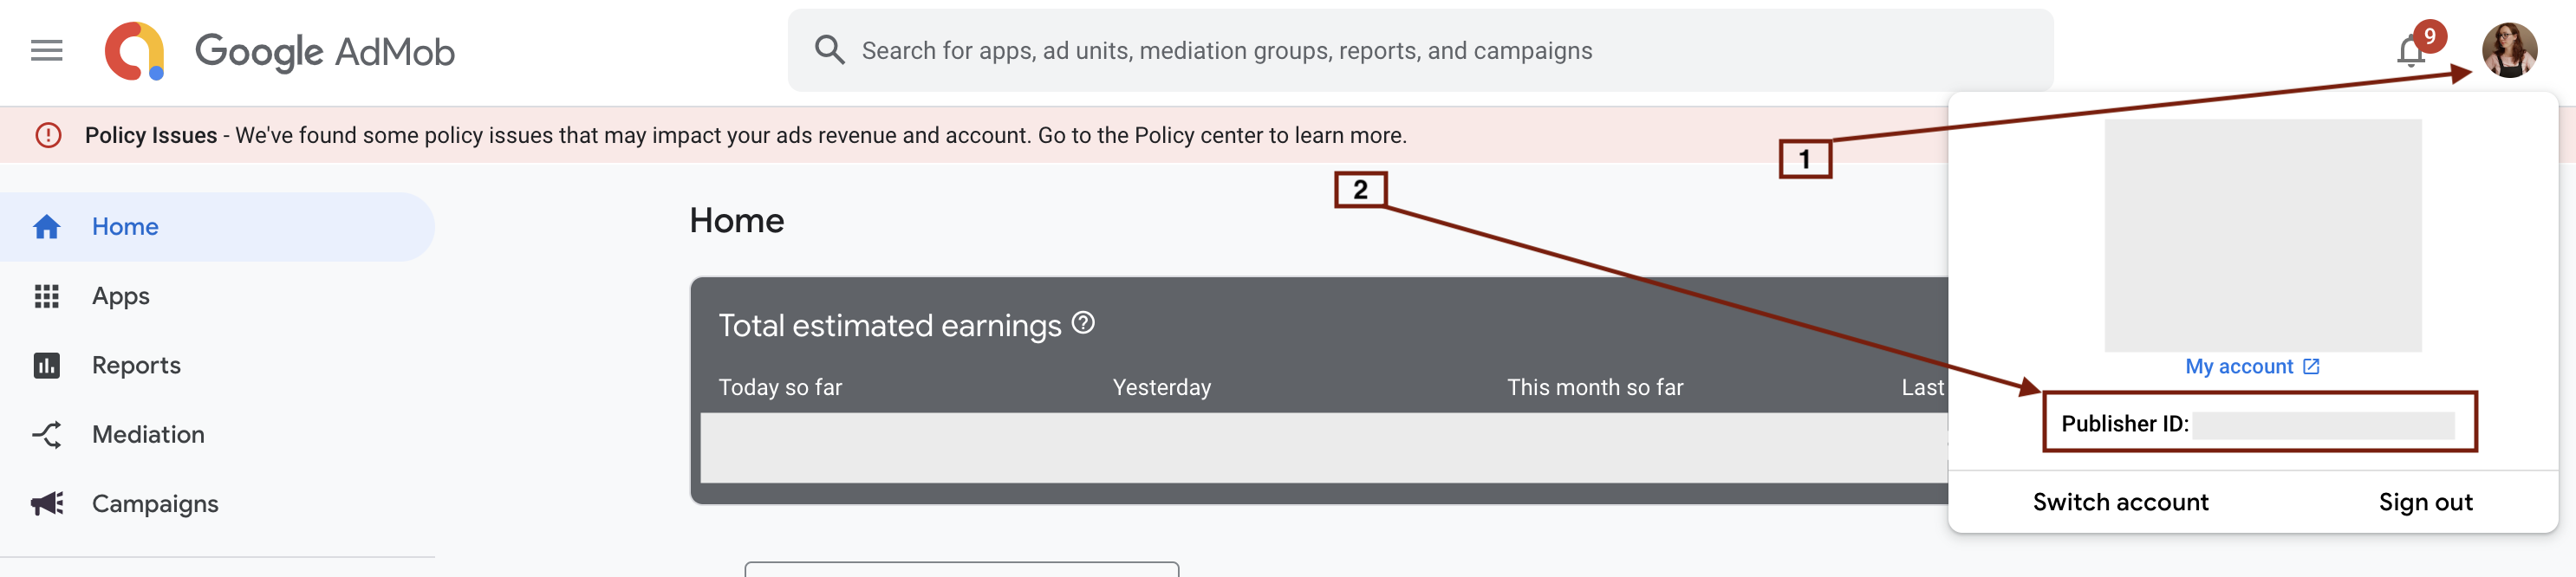Click the Google AdMob logo
Screen dimensions: 2576x577
(280, 51)
